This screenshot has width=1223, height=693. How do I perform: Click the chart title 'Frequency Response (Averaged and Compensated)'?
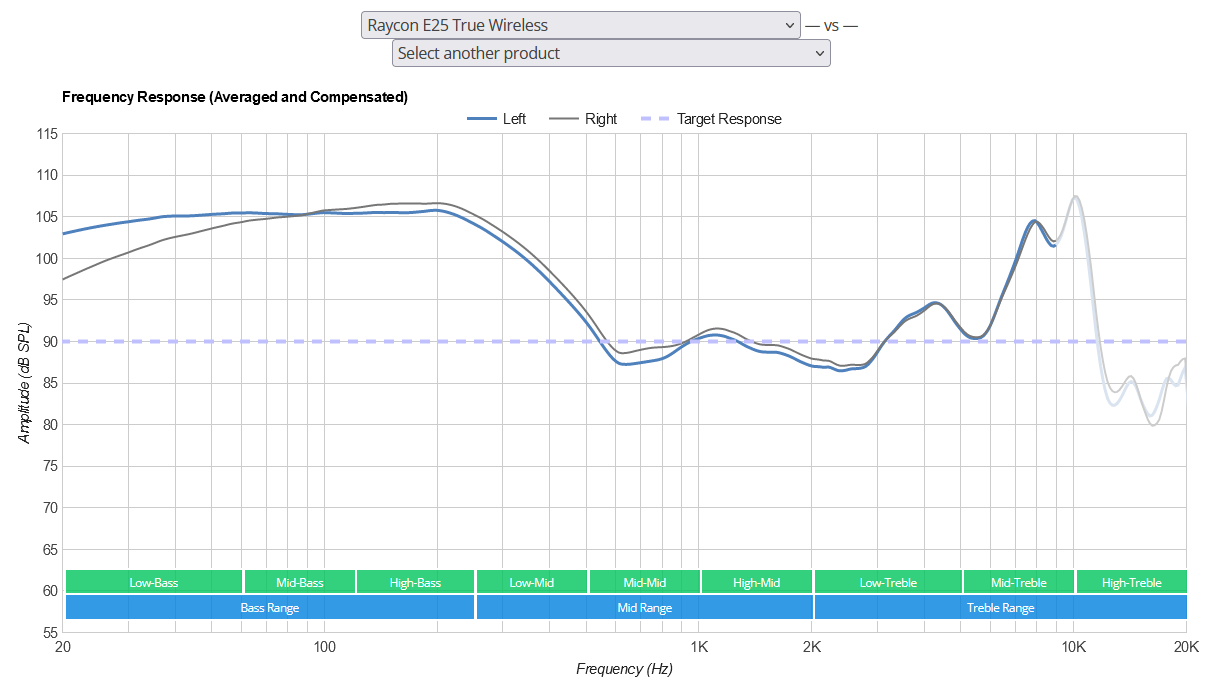coord(235,97)
